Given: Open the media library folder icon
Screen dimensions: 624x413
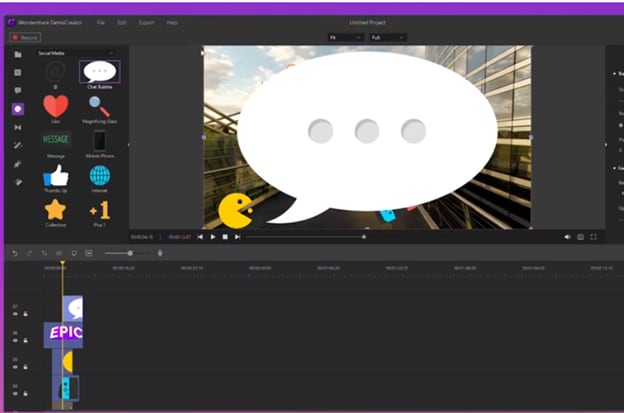Looking at the screenshot, I should pos(18,55).
